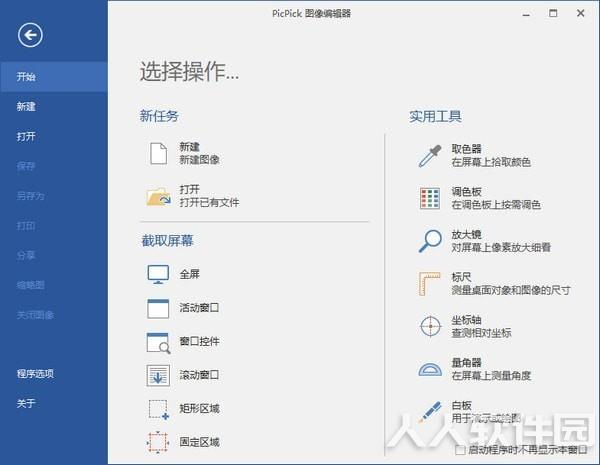The height and width of the screenshot is (465, 600).
Task: Maximize the PicPick window
Action: [553, 14]
